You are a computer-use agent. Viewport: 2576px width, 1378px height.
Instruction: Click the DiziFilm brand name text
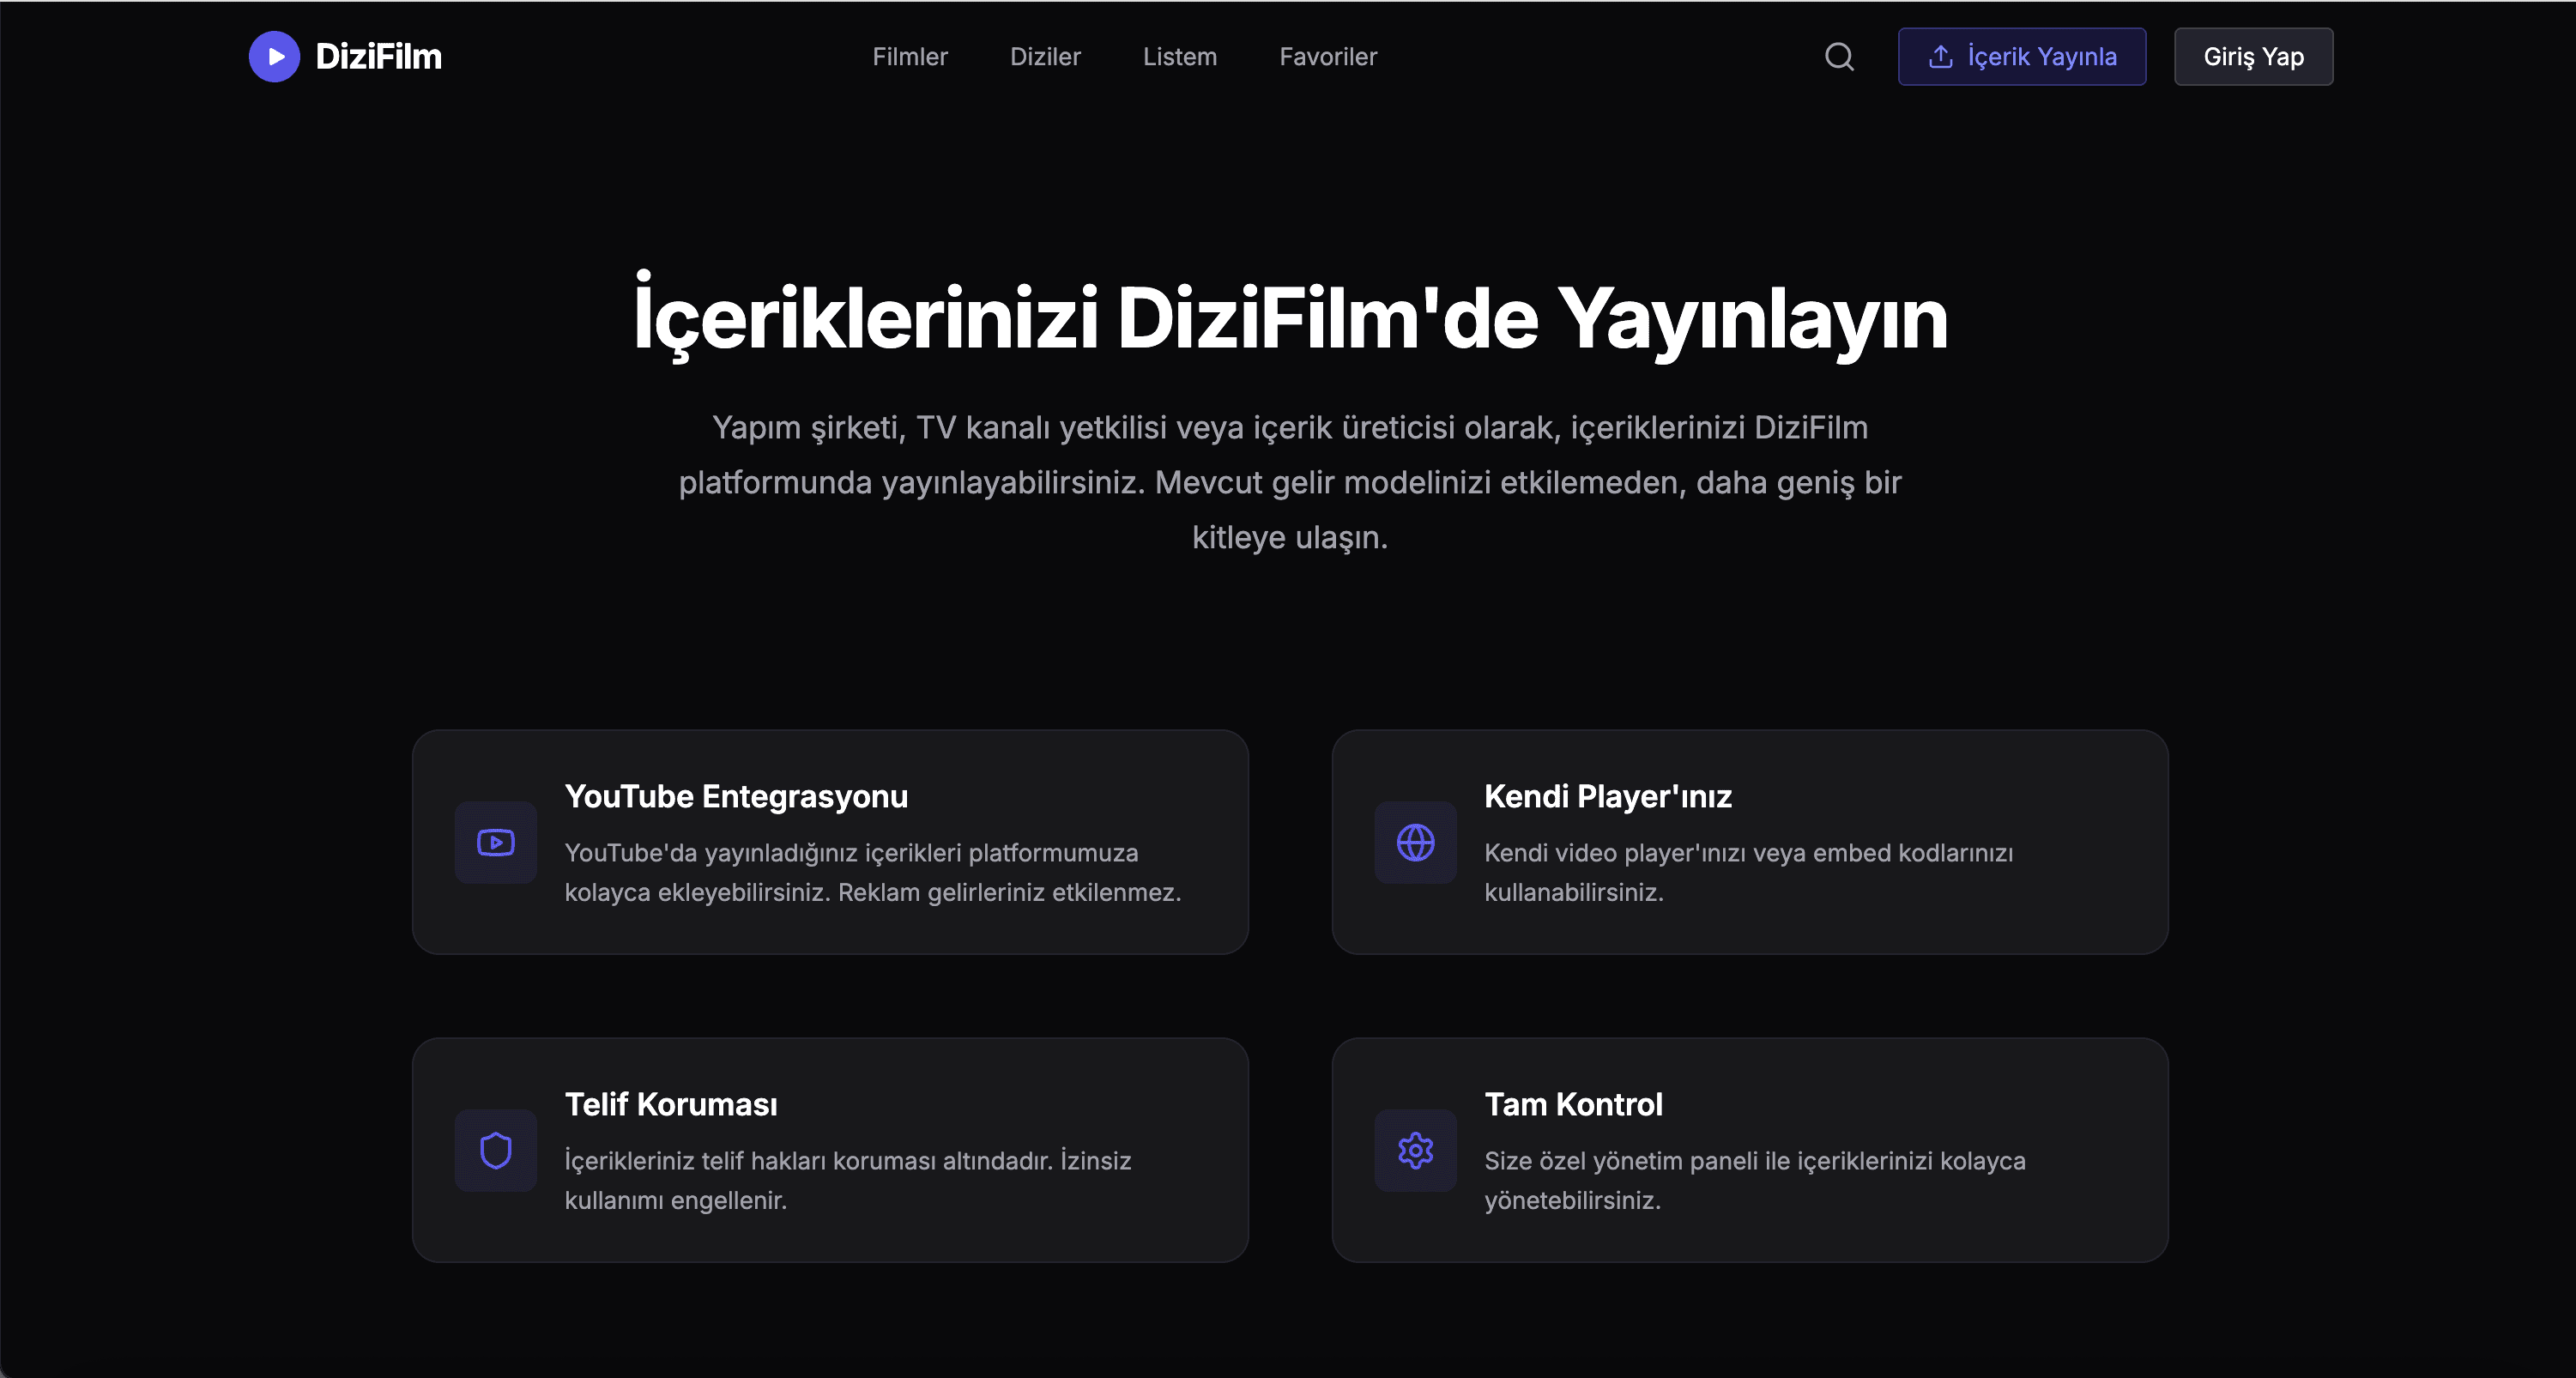pos(378,57)
